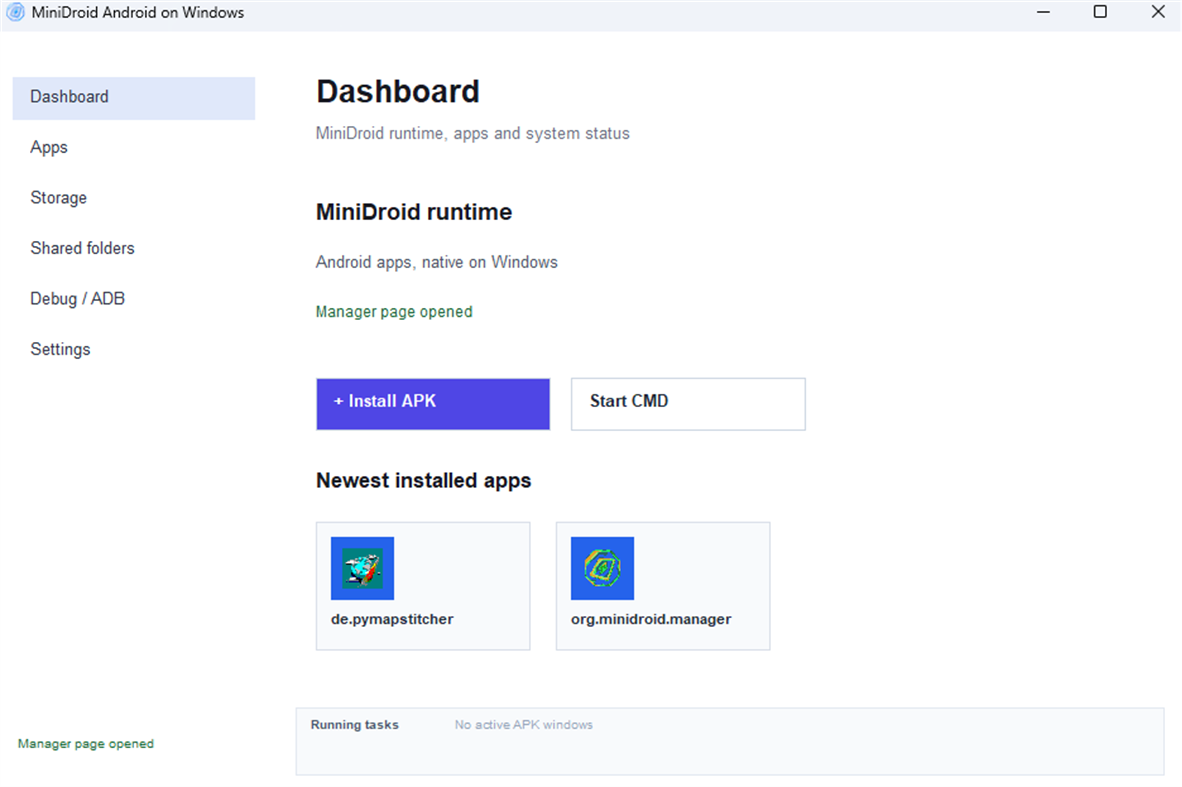
Task: Open the de.pymapstitcher app icon
Action: [x=362, y=568]
